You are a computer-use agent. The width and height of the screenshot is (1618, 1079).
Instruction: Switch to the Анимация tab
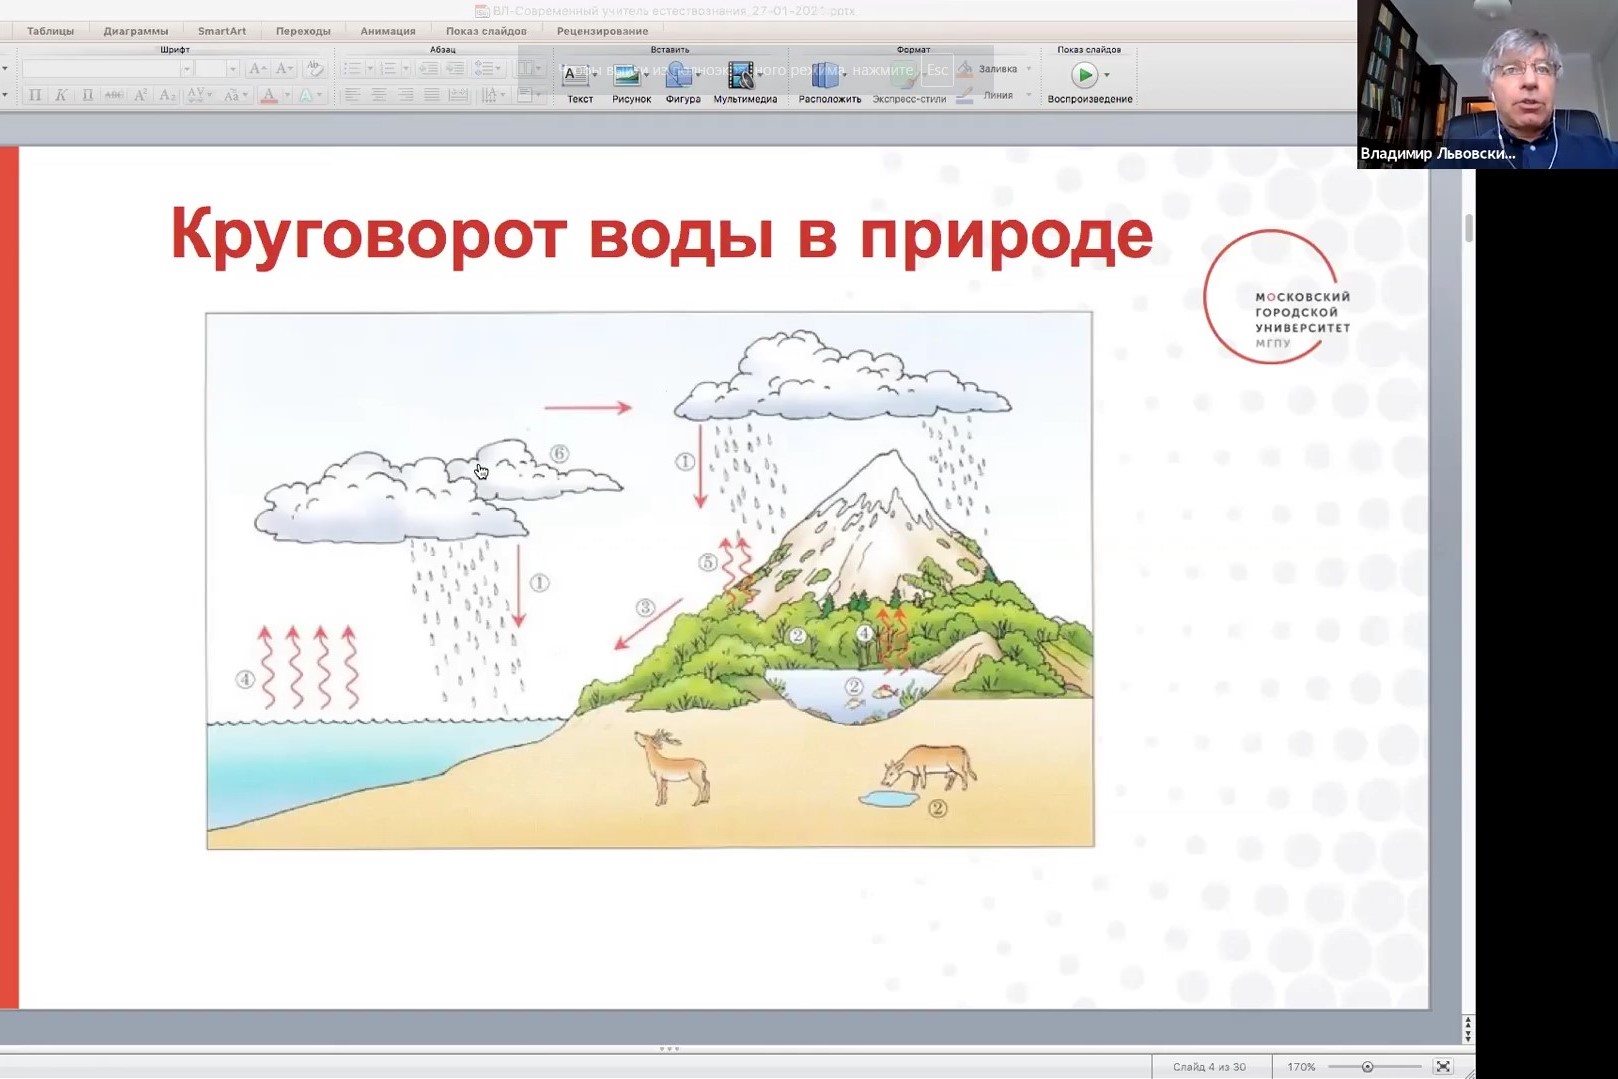coord(387,31)
